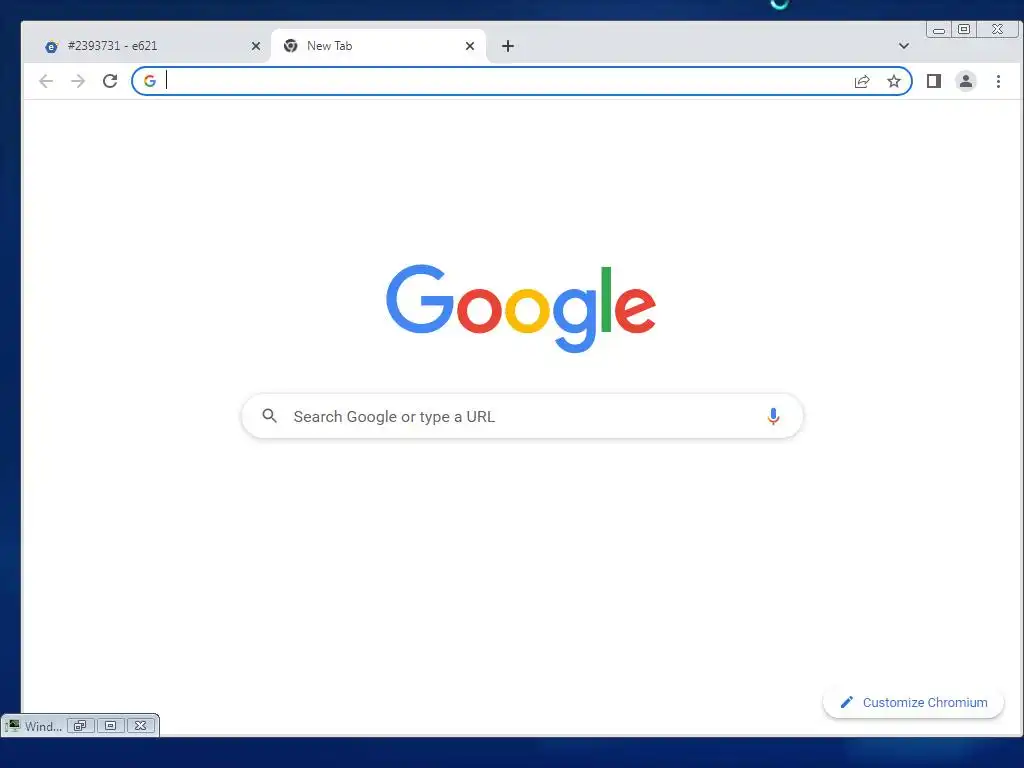Click the Search Google or type a URL box
Screen dimensions: 1024x768
coord(522,416)
